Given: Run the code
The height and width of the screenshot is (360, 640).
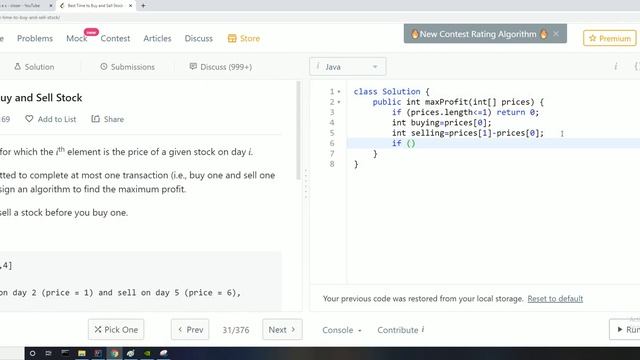Looking at the screenshot, I should coord(625,329).
